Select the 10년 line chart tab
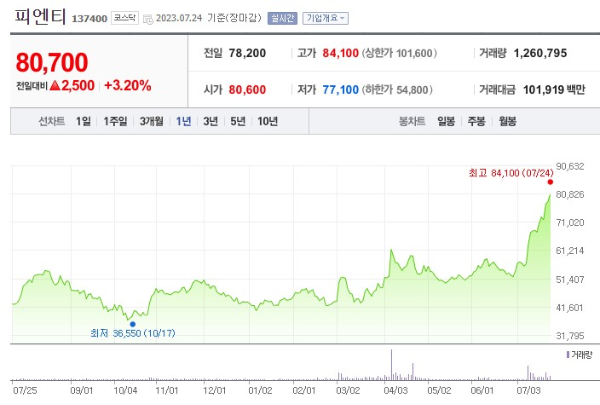This screenshot has height=405, width=600. point(267,121)
